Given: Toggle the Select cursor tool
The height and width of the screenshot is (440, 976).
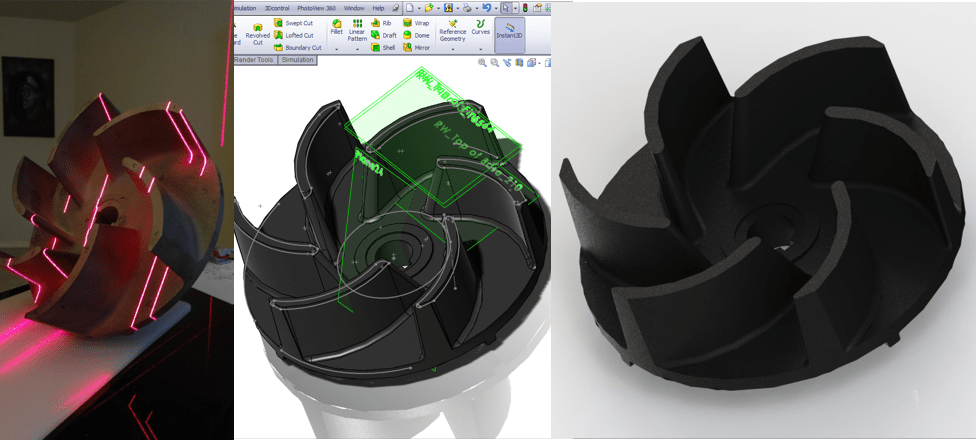Looking at the screenshot, I should (x=505, y=8).
